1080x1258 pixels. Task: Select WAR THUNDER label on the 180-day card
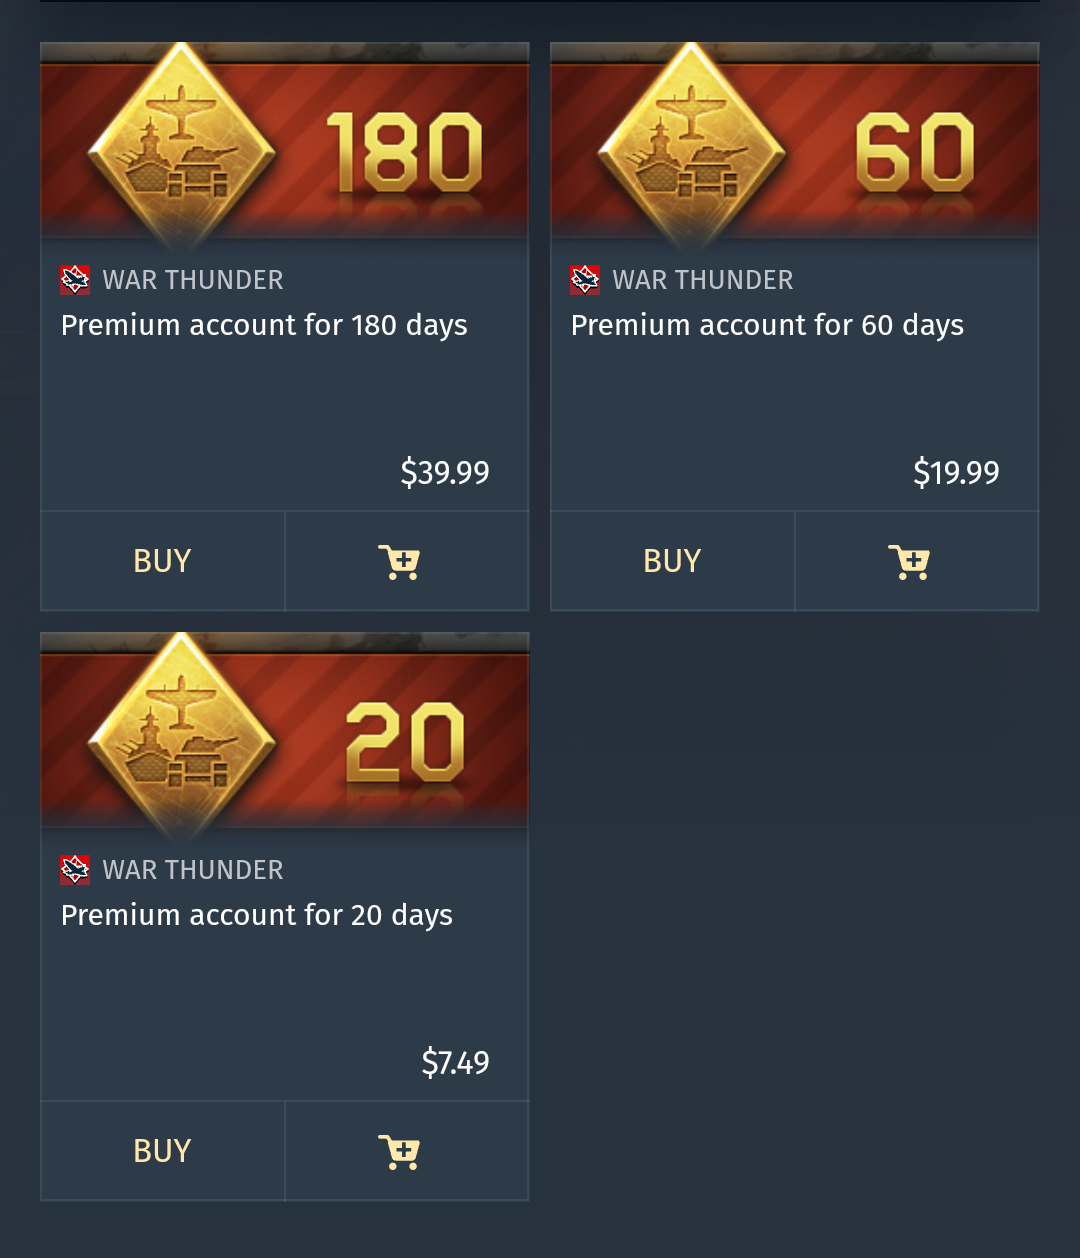coord(193,280)
